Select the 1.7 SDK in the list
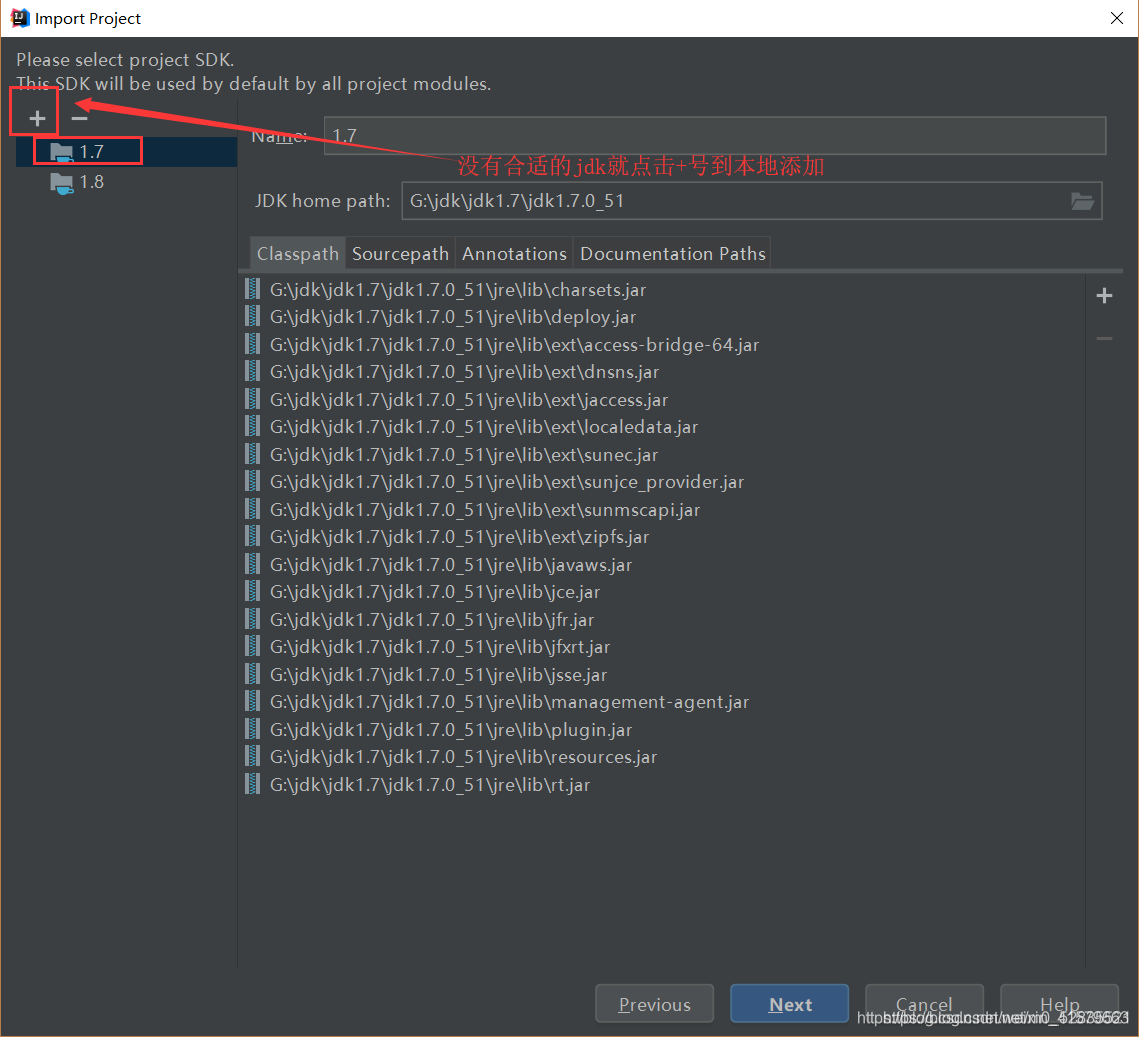 [126, 152]
